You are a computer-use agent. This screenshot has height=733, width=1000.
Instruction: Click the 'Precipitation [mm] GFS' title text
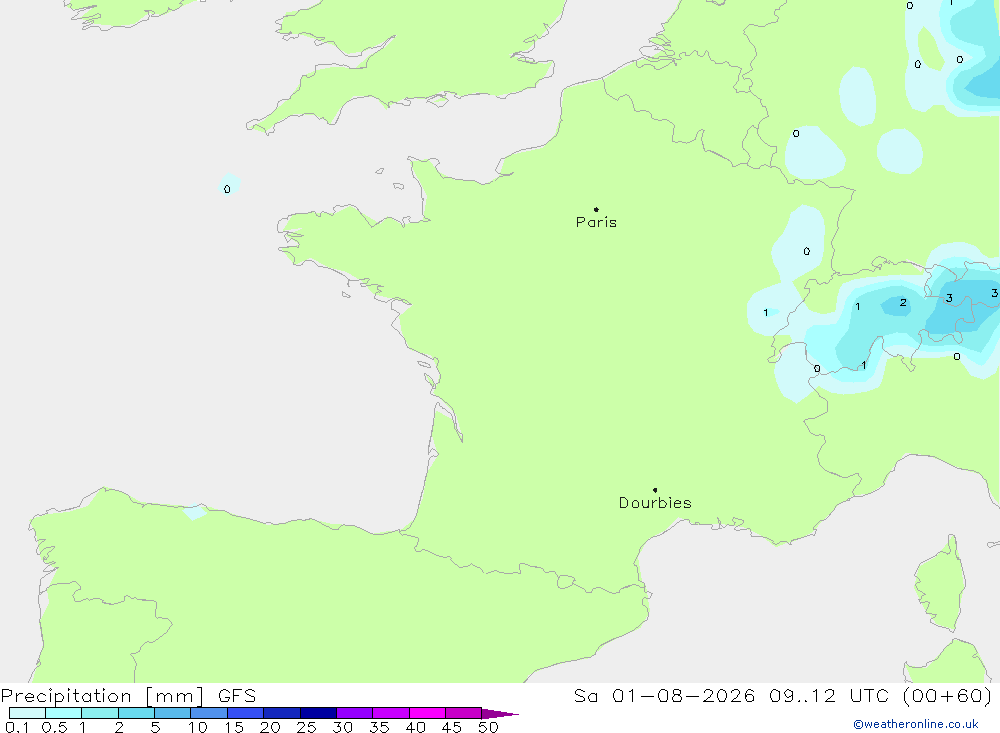coord(128,696)
